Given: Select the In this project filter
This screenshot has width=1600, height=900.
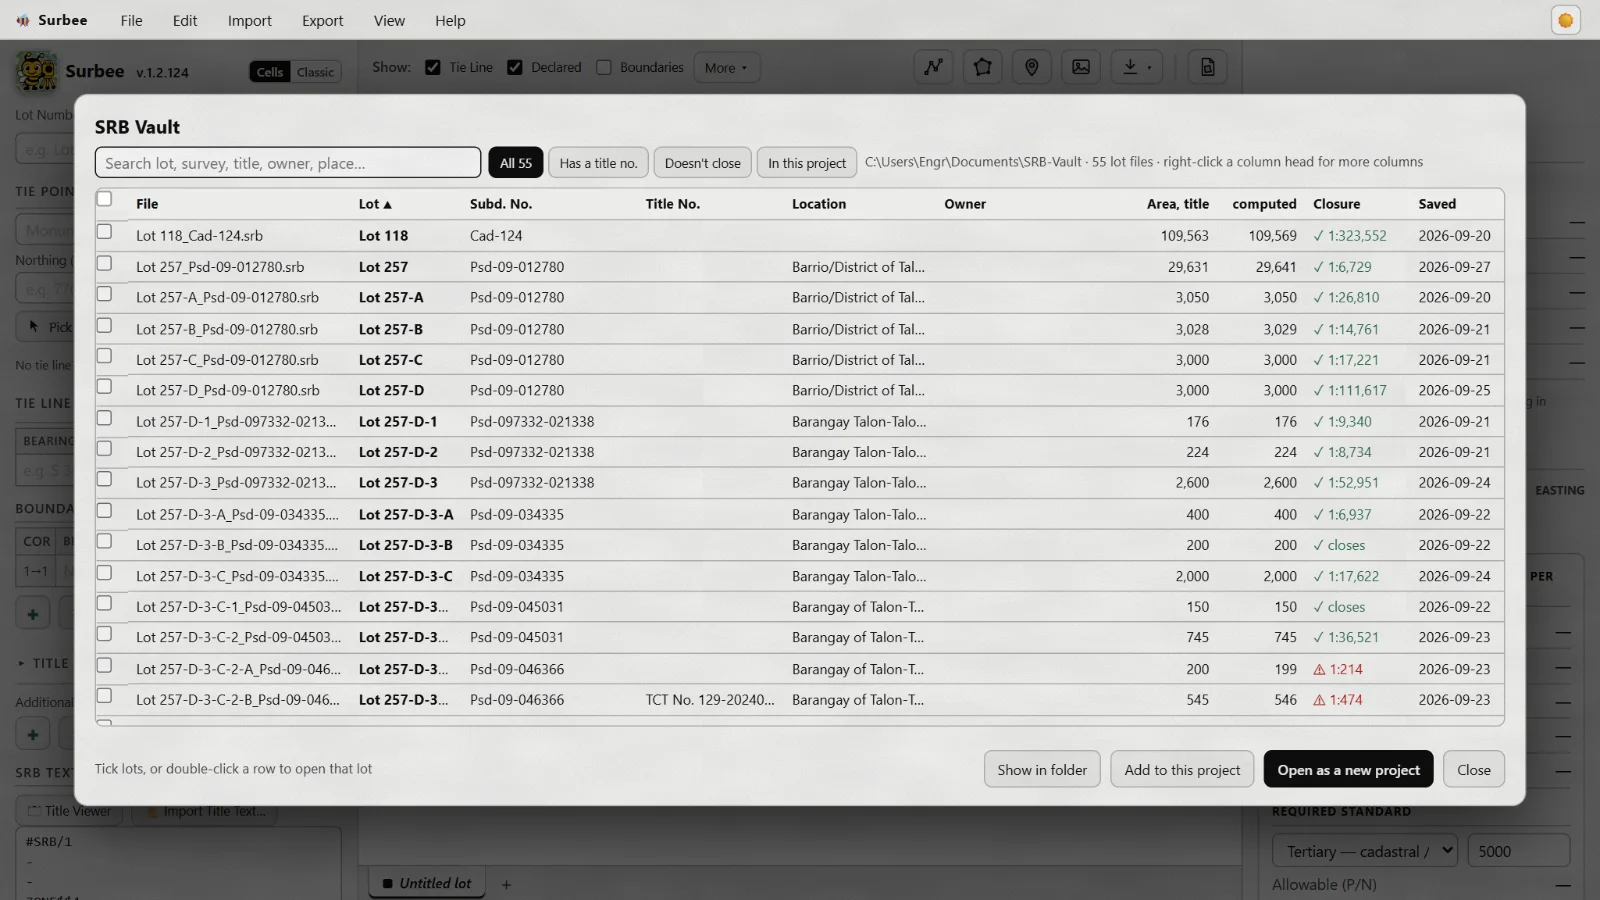Looking at the screenshot, I should [807, 163].
